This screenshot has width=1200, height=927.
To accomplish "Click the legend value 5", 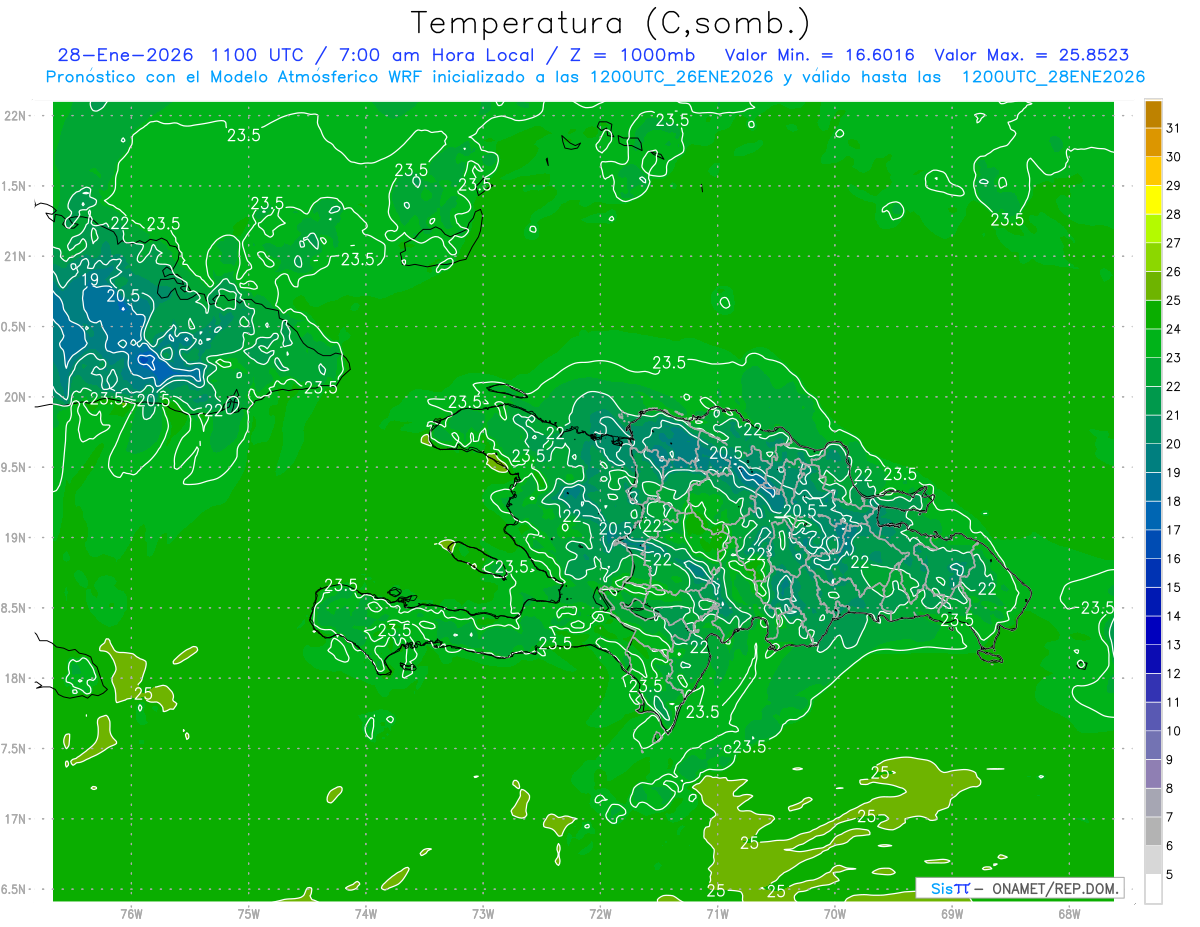I will point(1170,875).
